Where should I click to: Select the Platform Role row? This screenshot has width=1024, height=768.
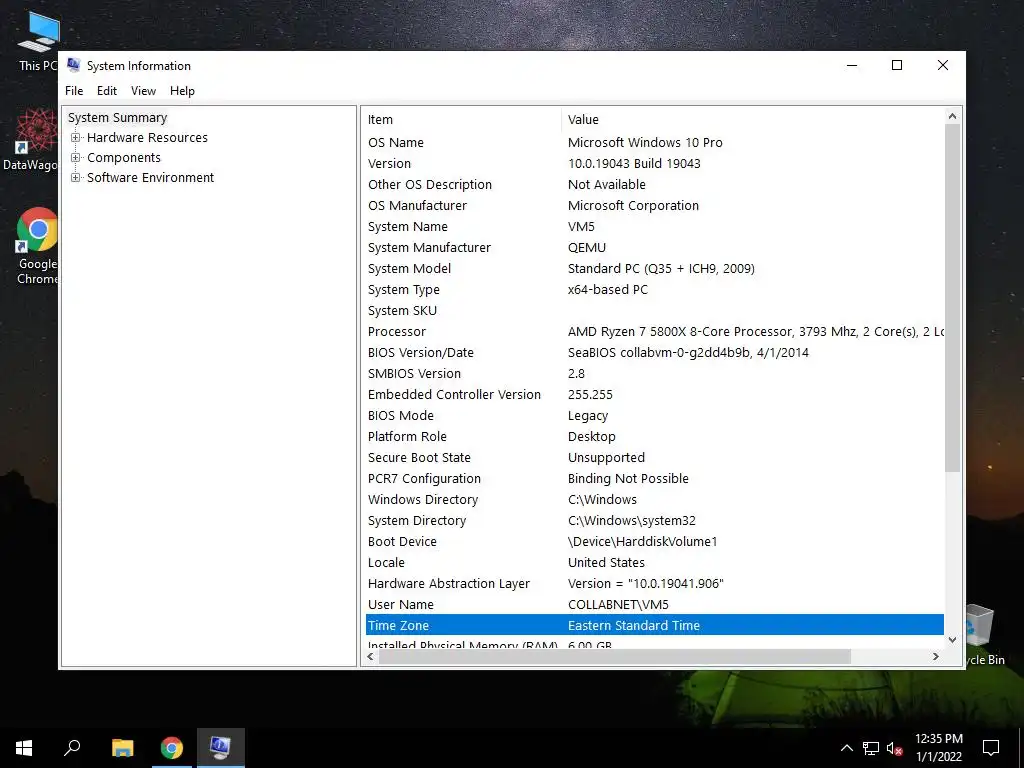pyautogui.click(x=654, y=436)
